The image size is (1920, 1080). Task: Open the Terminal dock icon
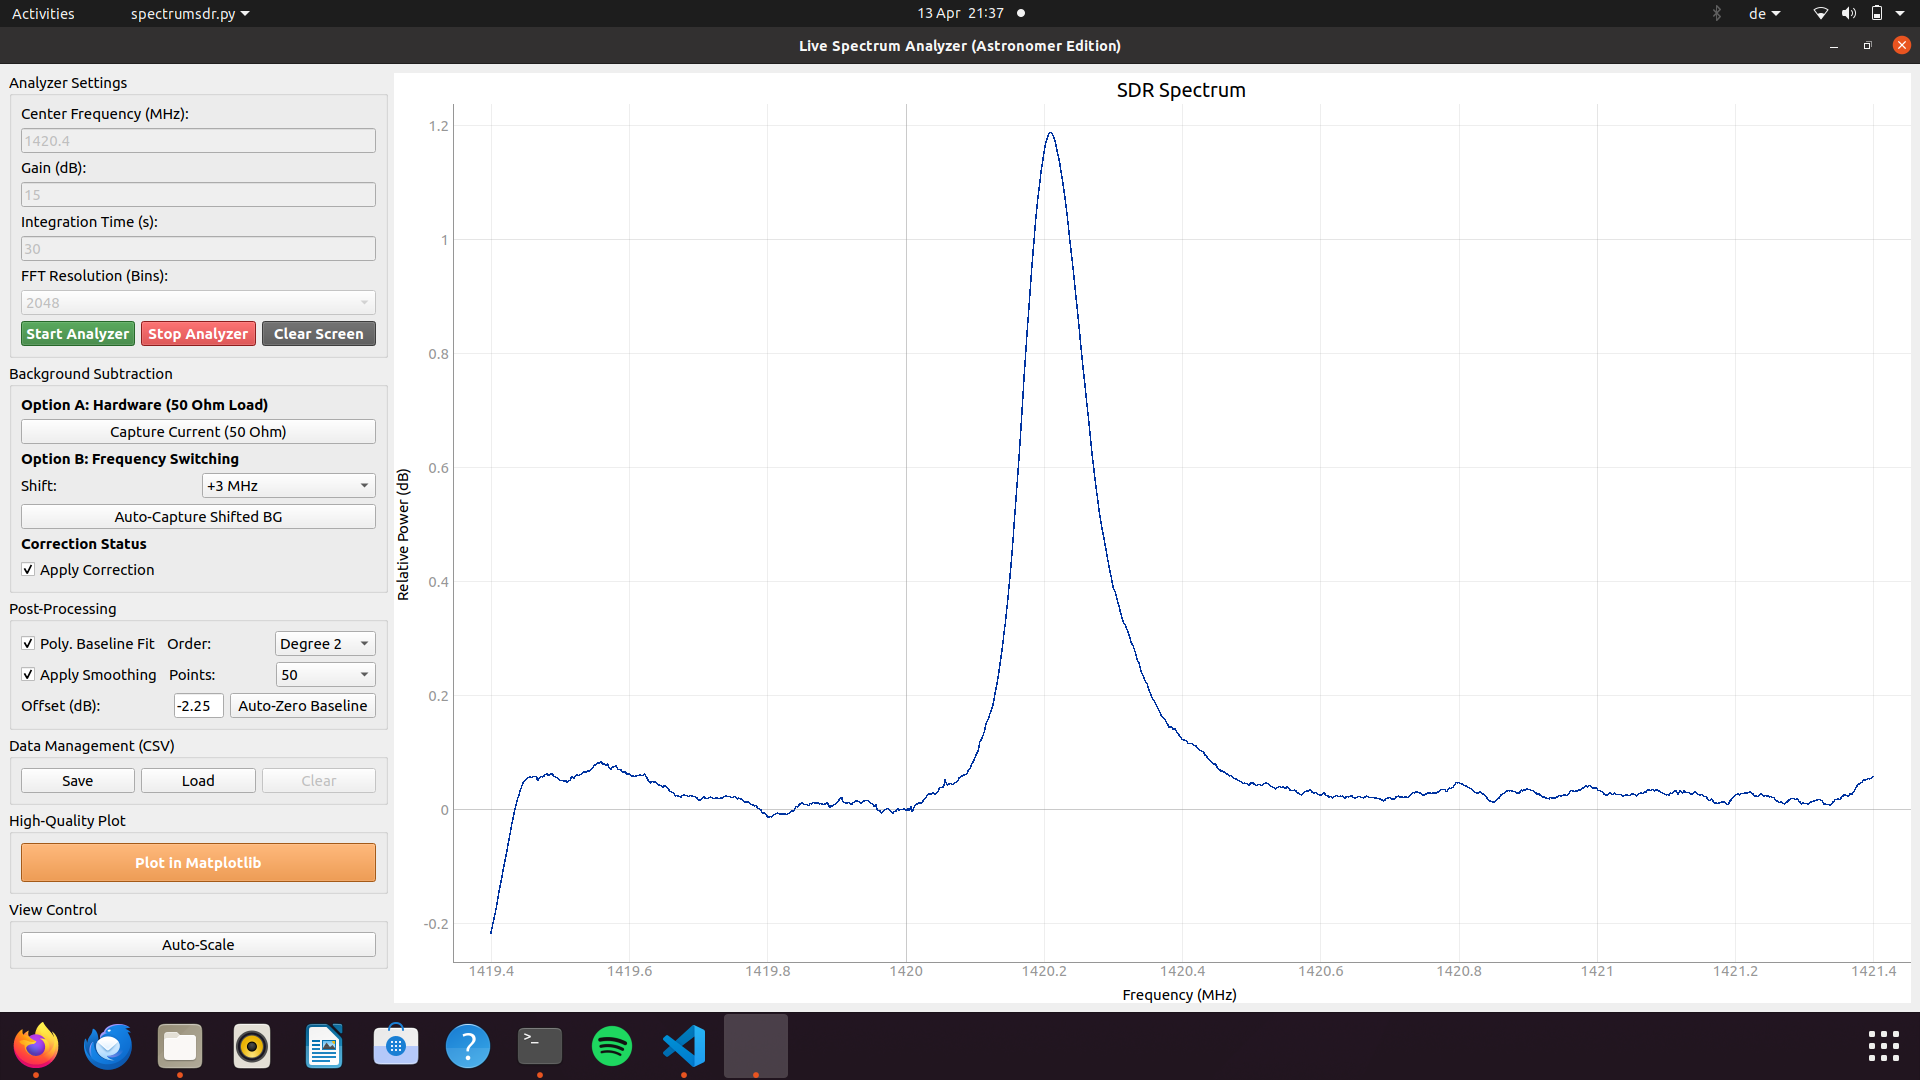pos(540,1046)
